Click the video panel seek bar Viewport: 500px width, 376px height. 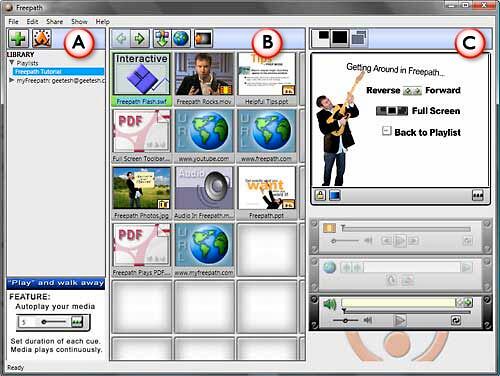click(406, 229)
